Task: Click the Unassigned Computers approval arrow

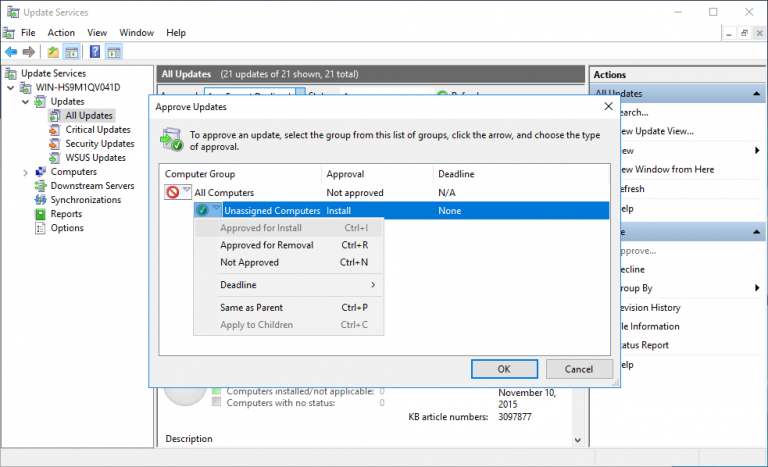Action: click(x=216, y=210)
